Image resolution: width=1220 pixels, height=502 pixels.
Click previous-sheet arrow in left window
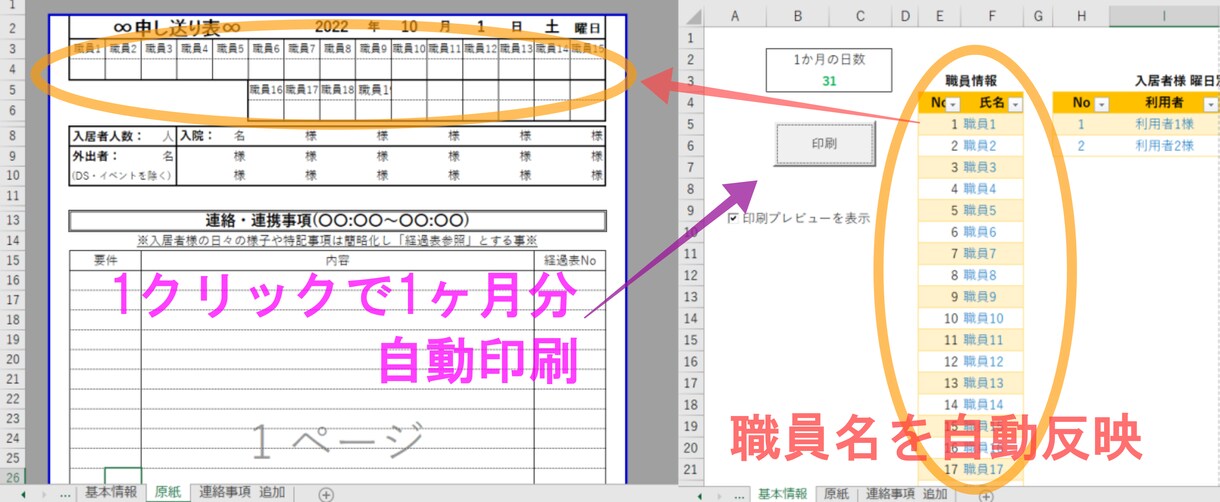click(24, 493)
